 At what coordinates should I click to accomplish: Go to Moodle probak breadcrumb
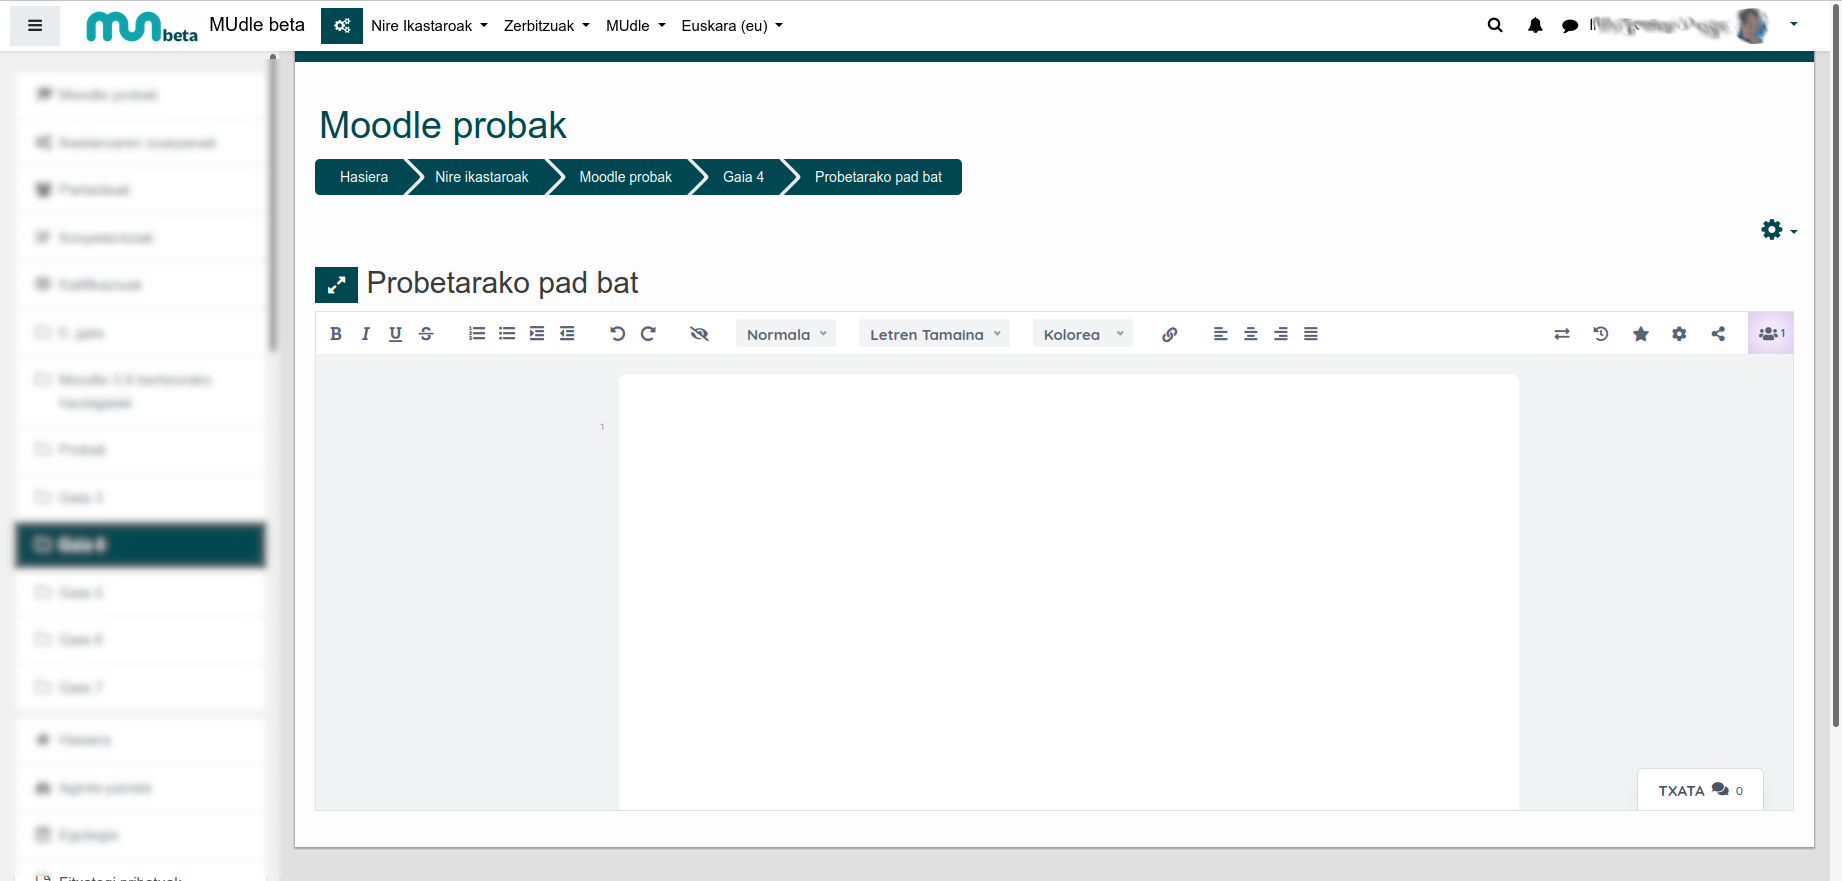coord(625,177)
